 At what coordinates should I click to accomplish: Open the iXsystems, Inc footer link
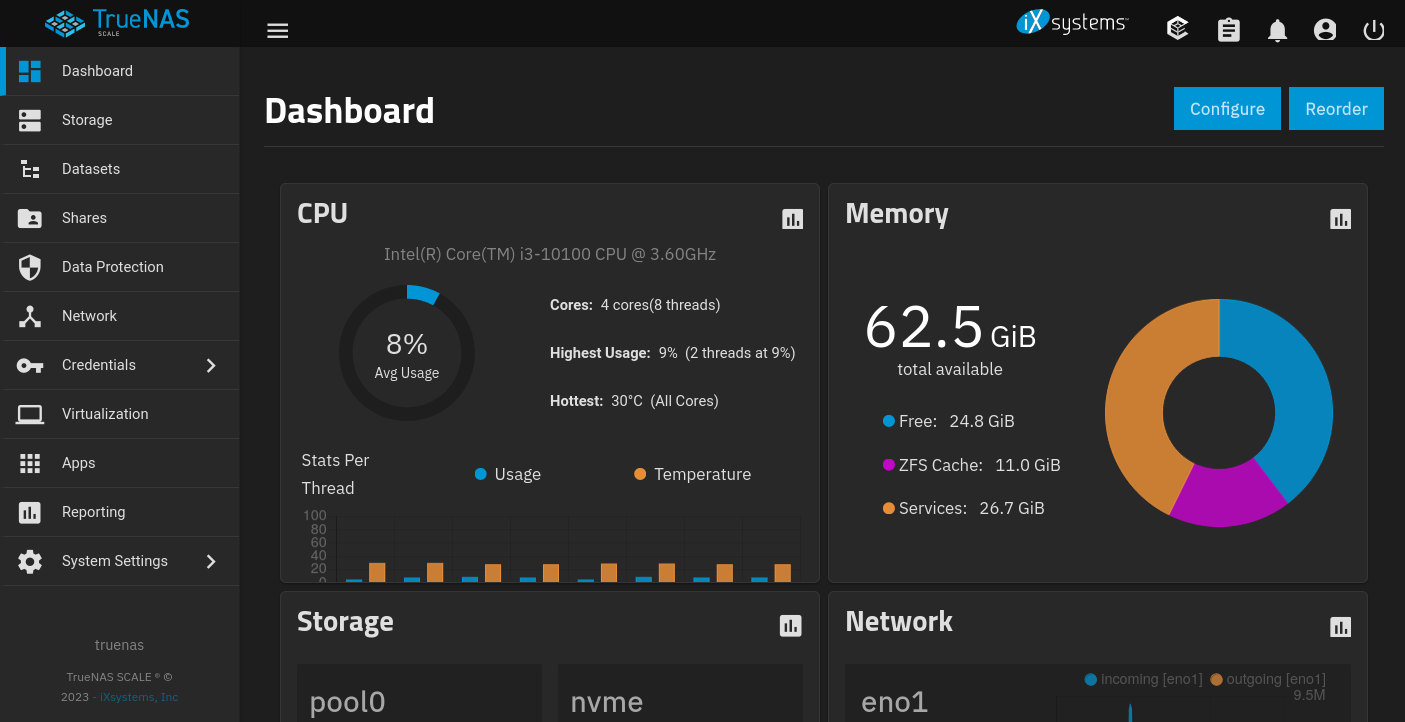(139, 697)
